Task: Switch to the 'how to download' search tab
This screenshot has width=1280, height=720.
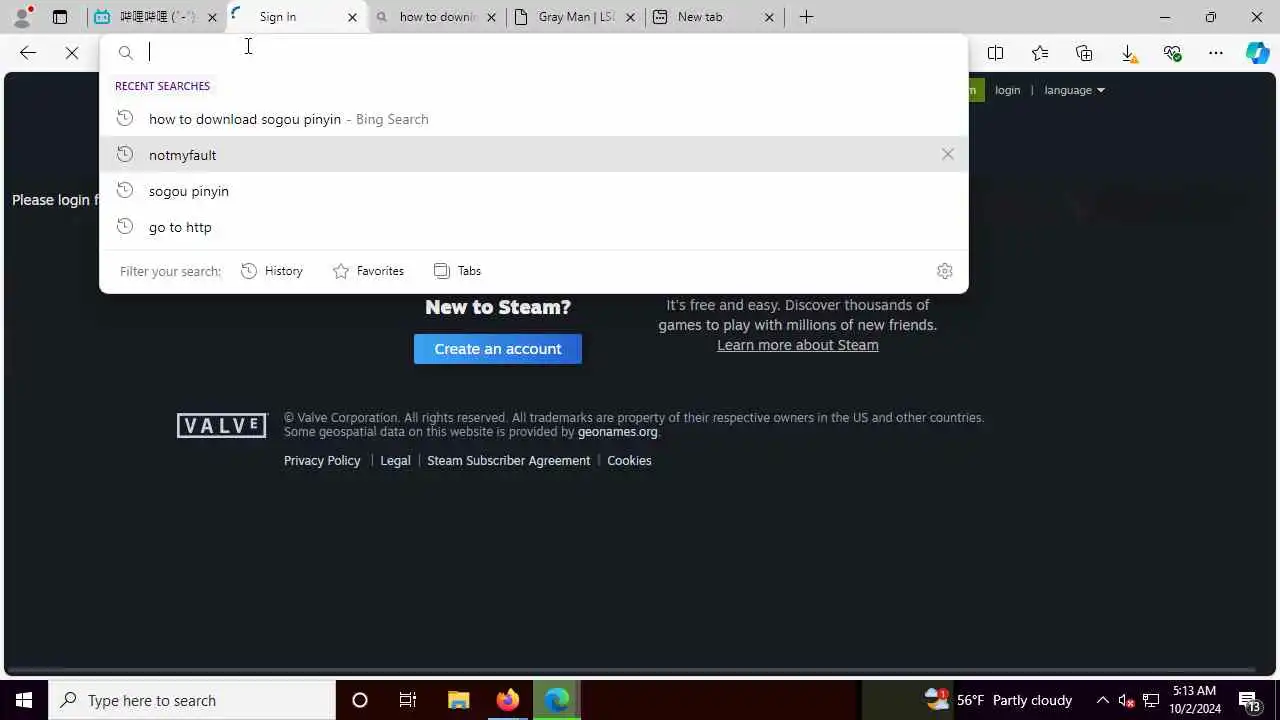Action: [435, 17]
